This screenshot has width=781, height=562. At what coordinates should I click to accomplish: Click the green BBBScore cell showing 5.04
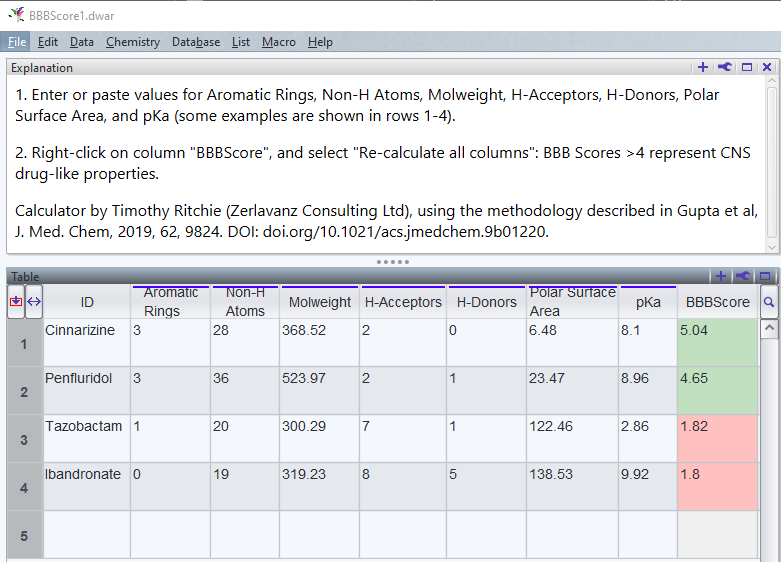click(717, 343)
